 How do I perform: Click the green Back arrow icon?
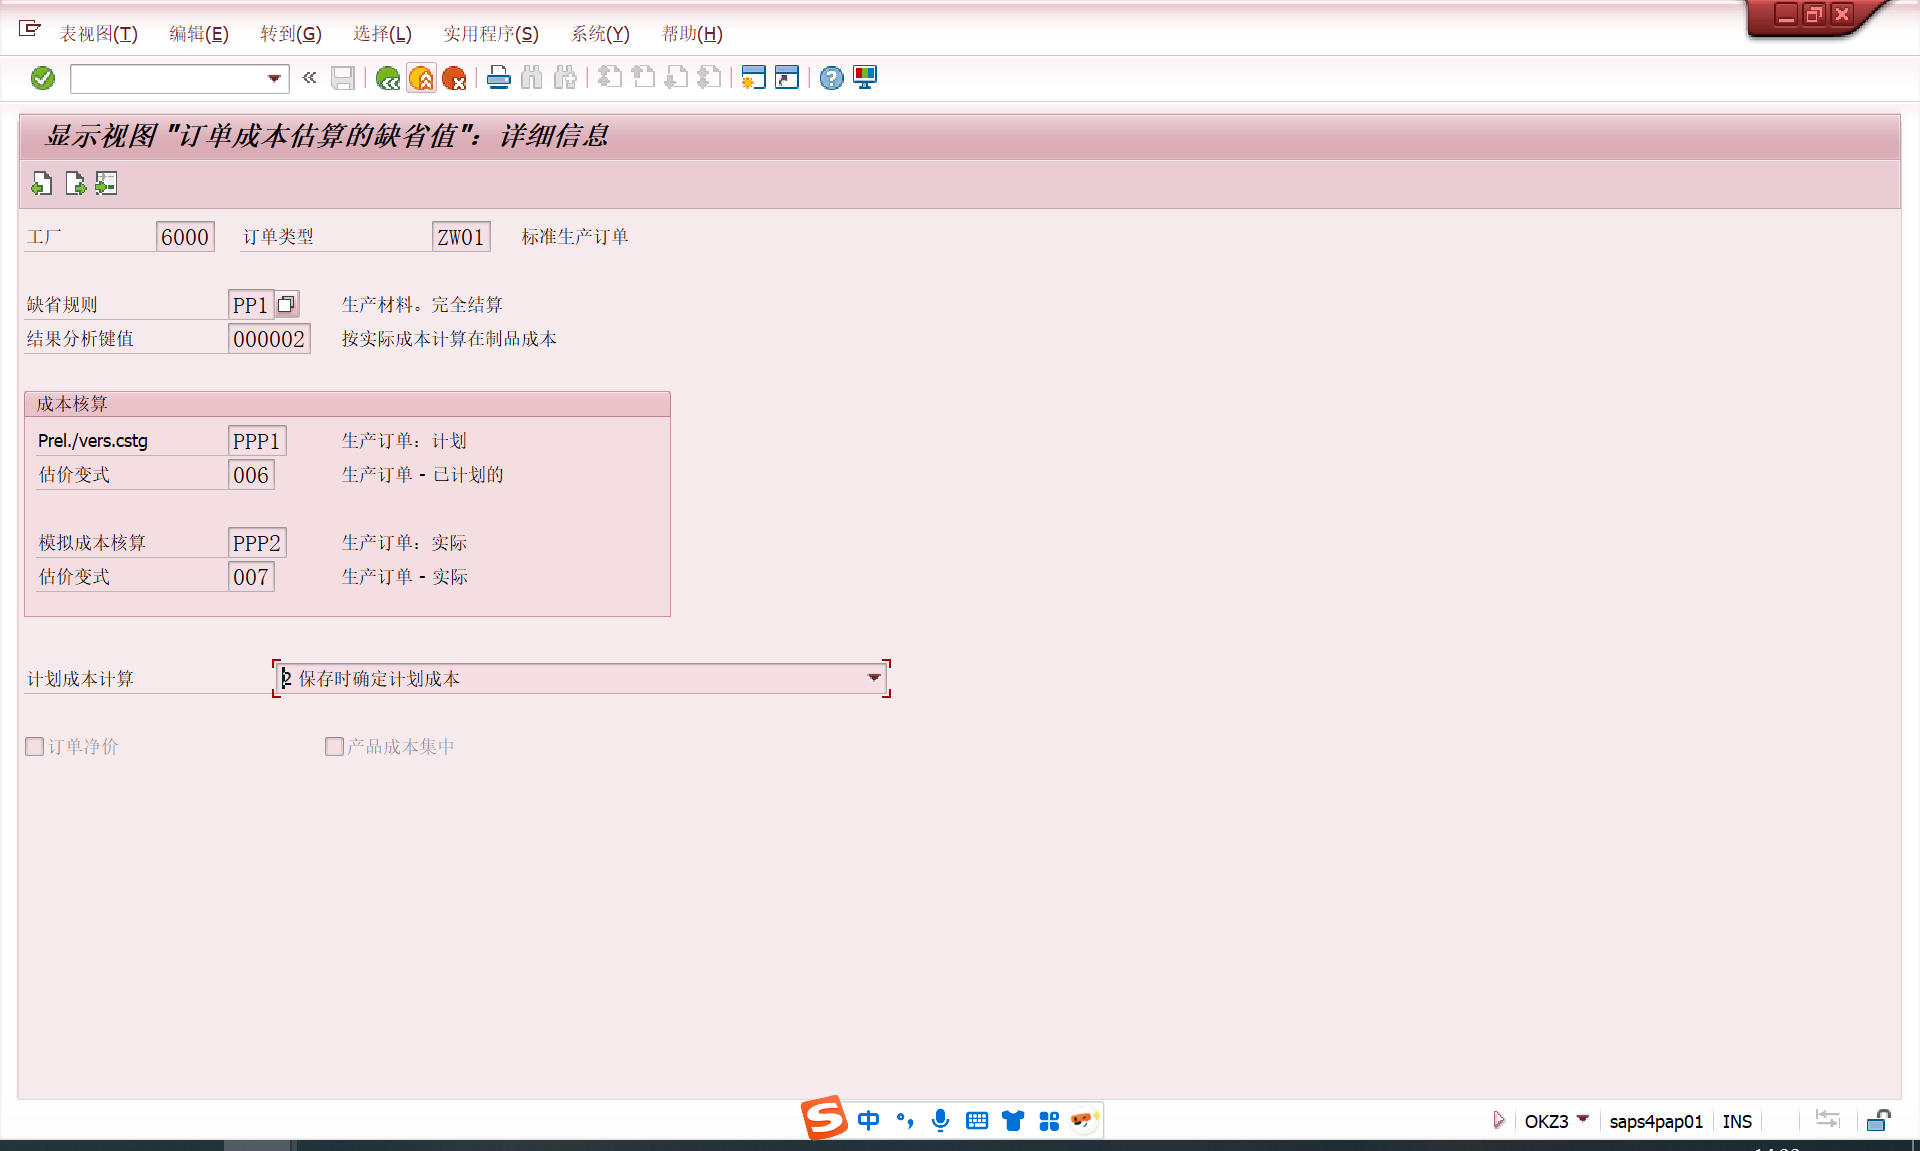pos(388,78)
